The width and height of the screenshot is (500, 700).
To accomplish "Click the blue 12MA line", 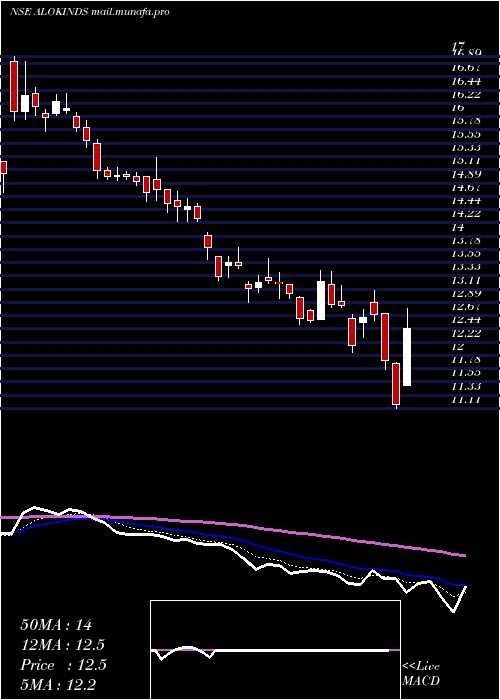I will 241,542.
